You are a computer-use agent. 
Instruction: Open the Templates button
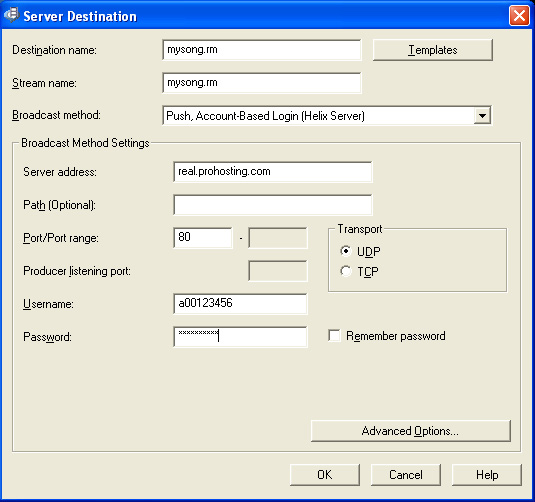(433, 50)
